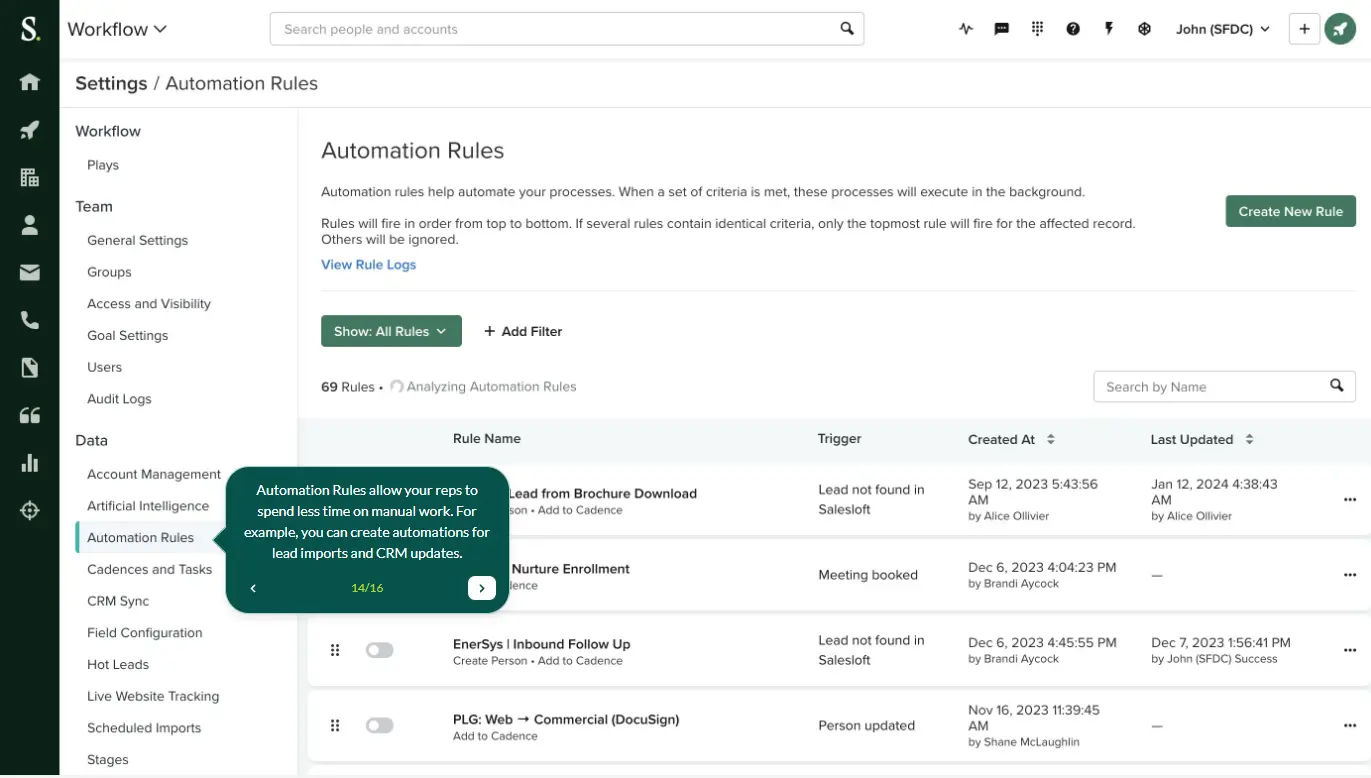Screen dimensions: 1371x778
Task: Open more options for PLG Web Commercial rule
Action: (x=1350, y=726)
